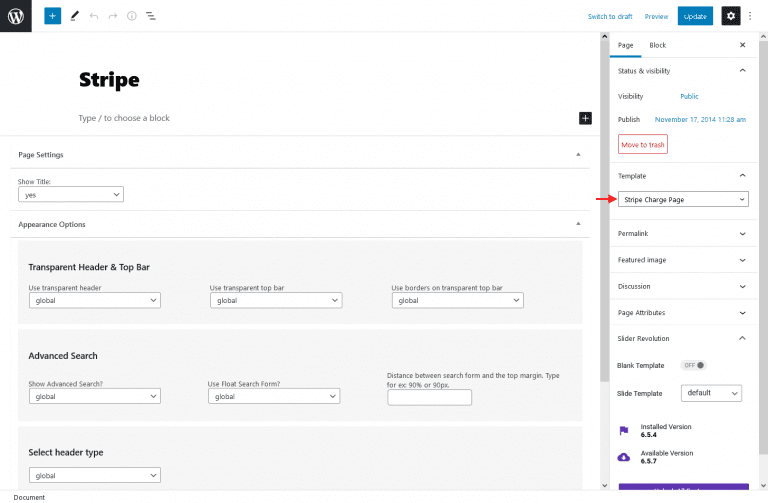Screen dimensions: 768x503
Task: Click the search form distance input field
Action: coord(430,397)
